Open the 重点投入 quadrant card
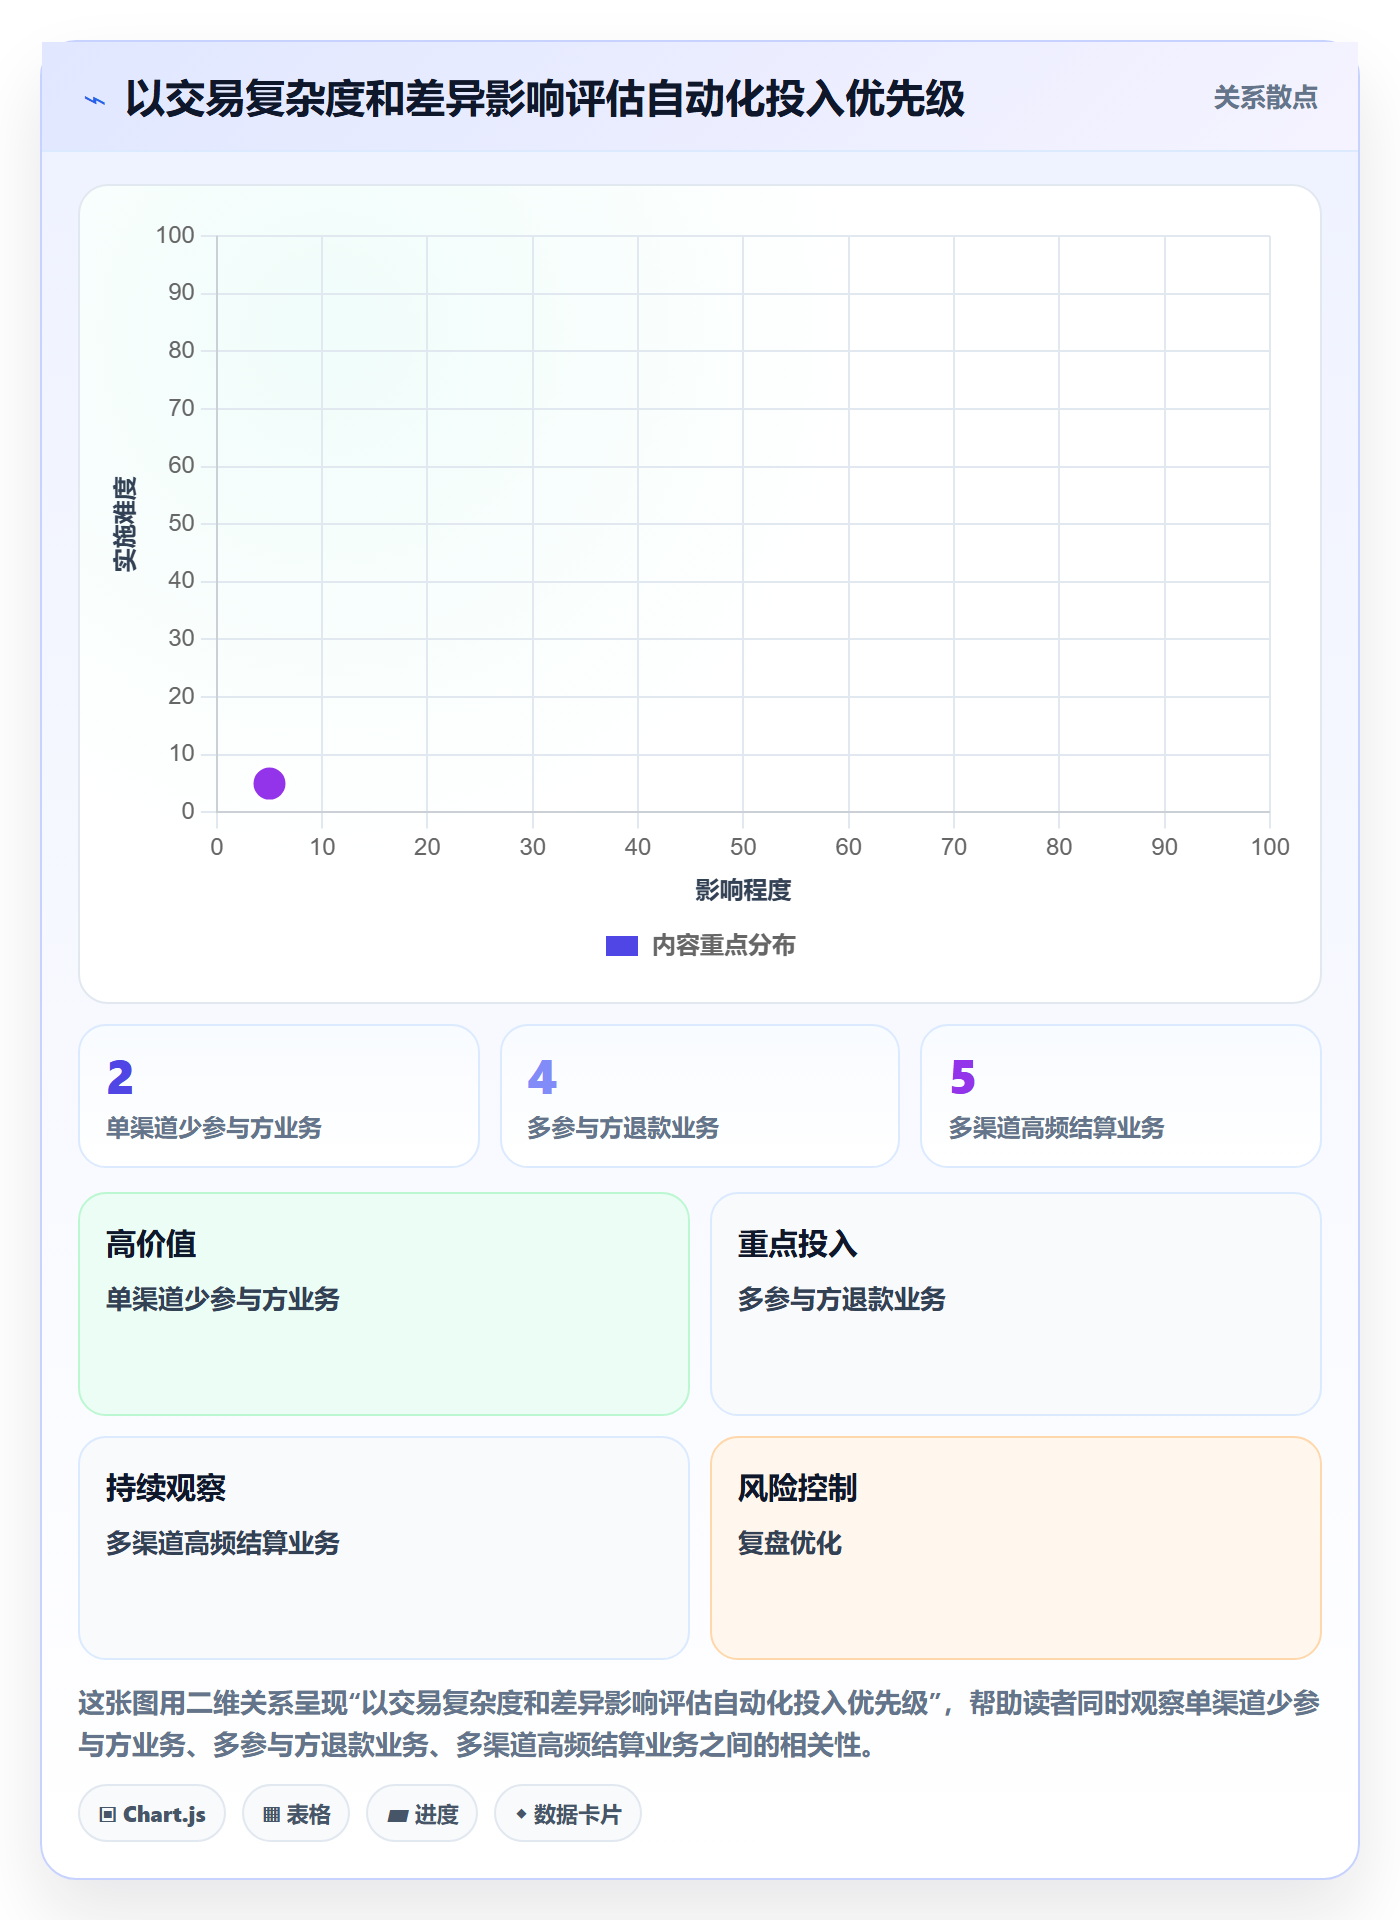This screenshot has height=1920, width=1400. [1016, 1304]
